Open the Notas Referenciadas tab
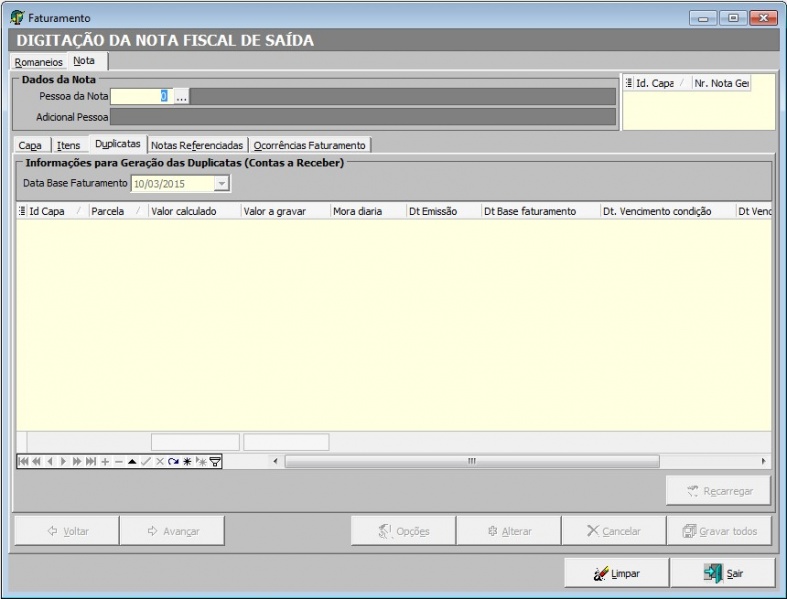Image resolution: width=787 pixels, height=599 pixels. pyautogui.click(x=197, y=145)
